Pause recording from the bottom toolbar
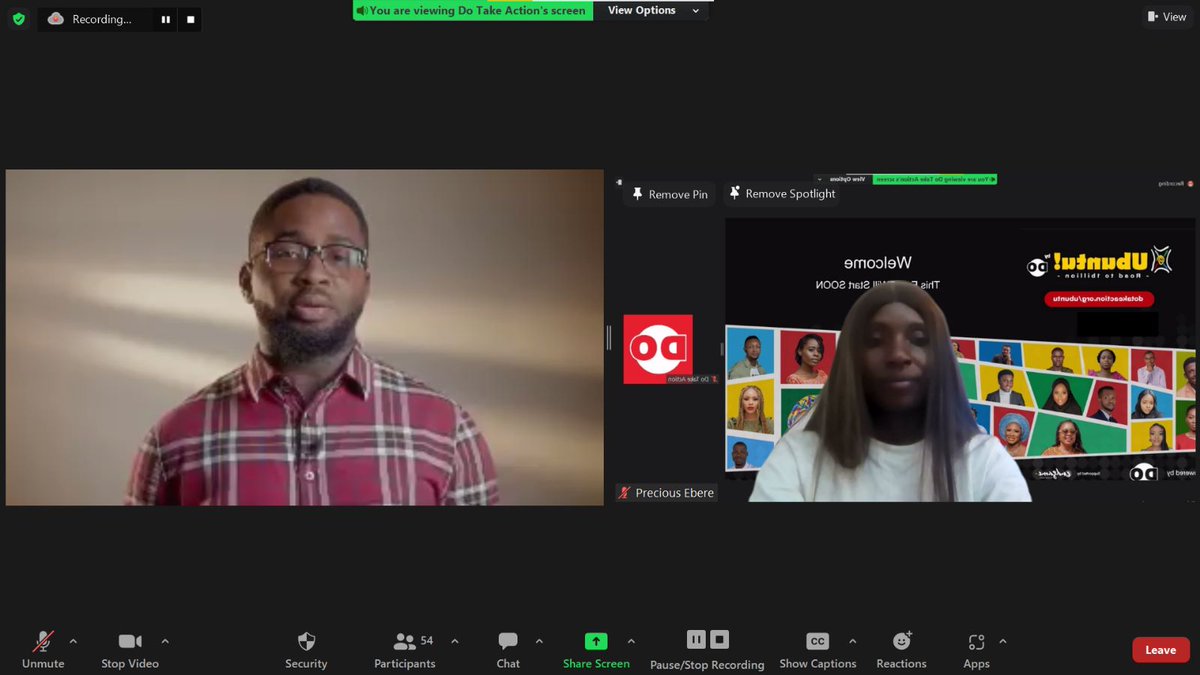Screen dimensions: 1200x675 696,639
